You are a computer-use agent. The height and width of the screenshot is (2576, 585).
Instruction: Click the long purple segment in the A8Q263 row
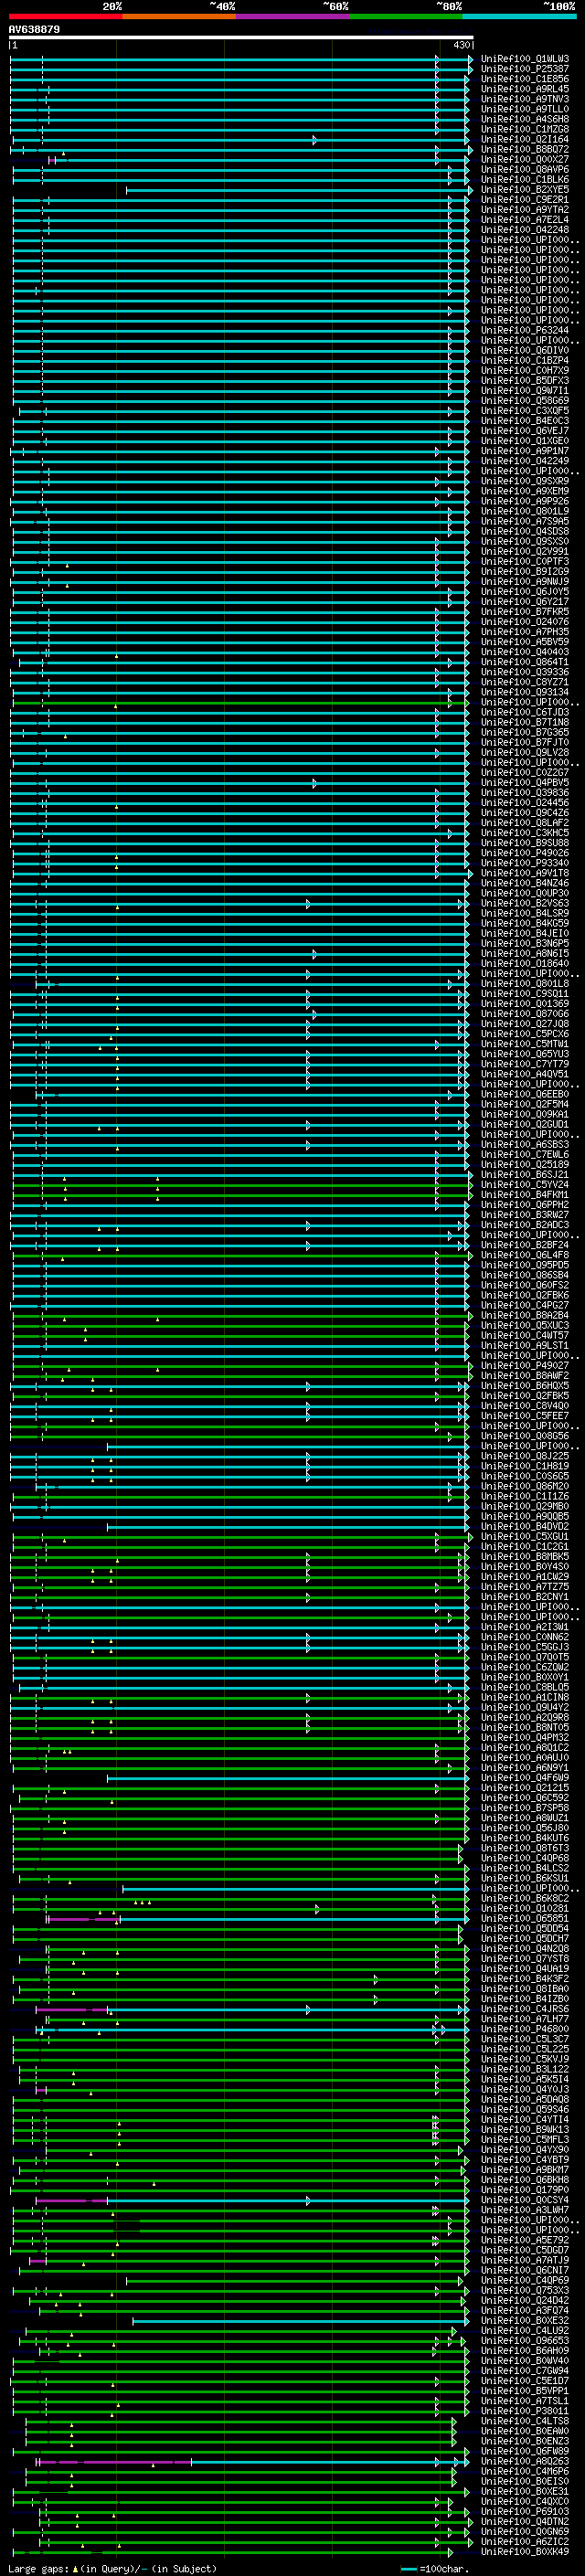[114, 2462]
